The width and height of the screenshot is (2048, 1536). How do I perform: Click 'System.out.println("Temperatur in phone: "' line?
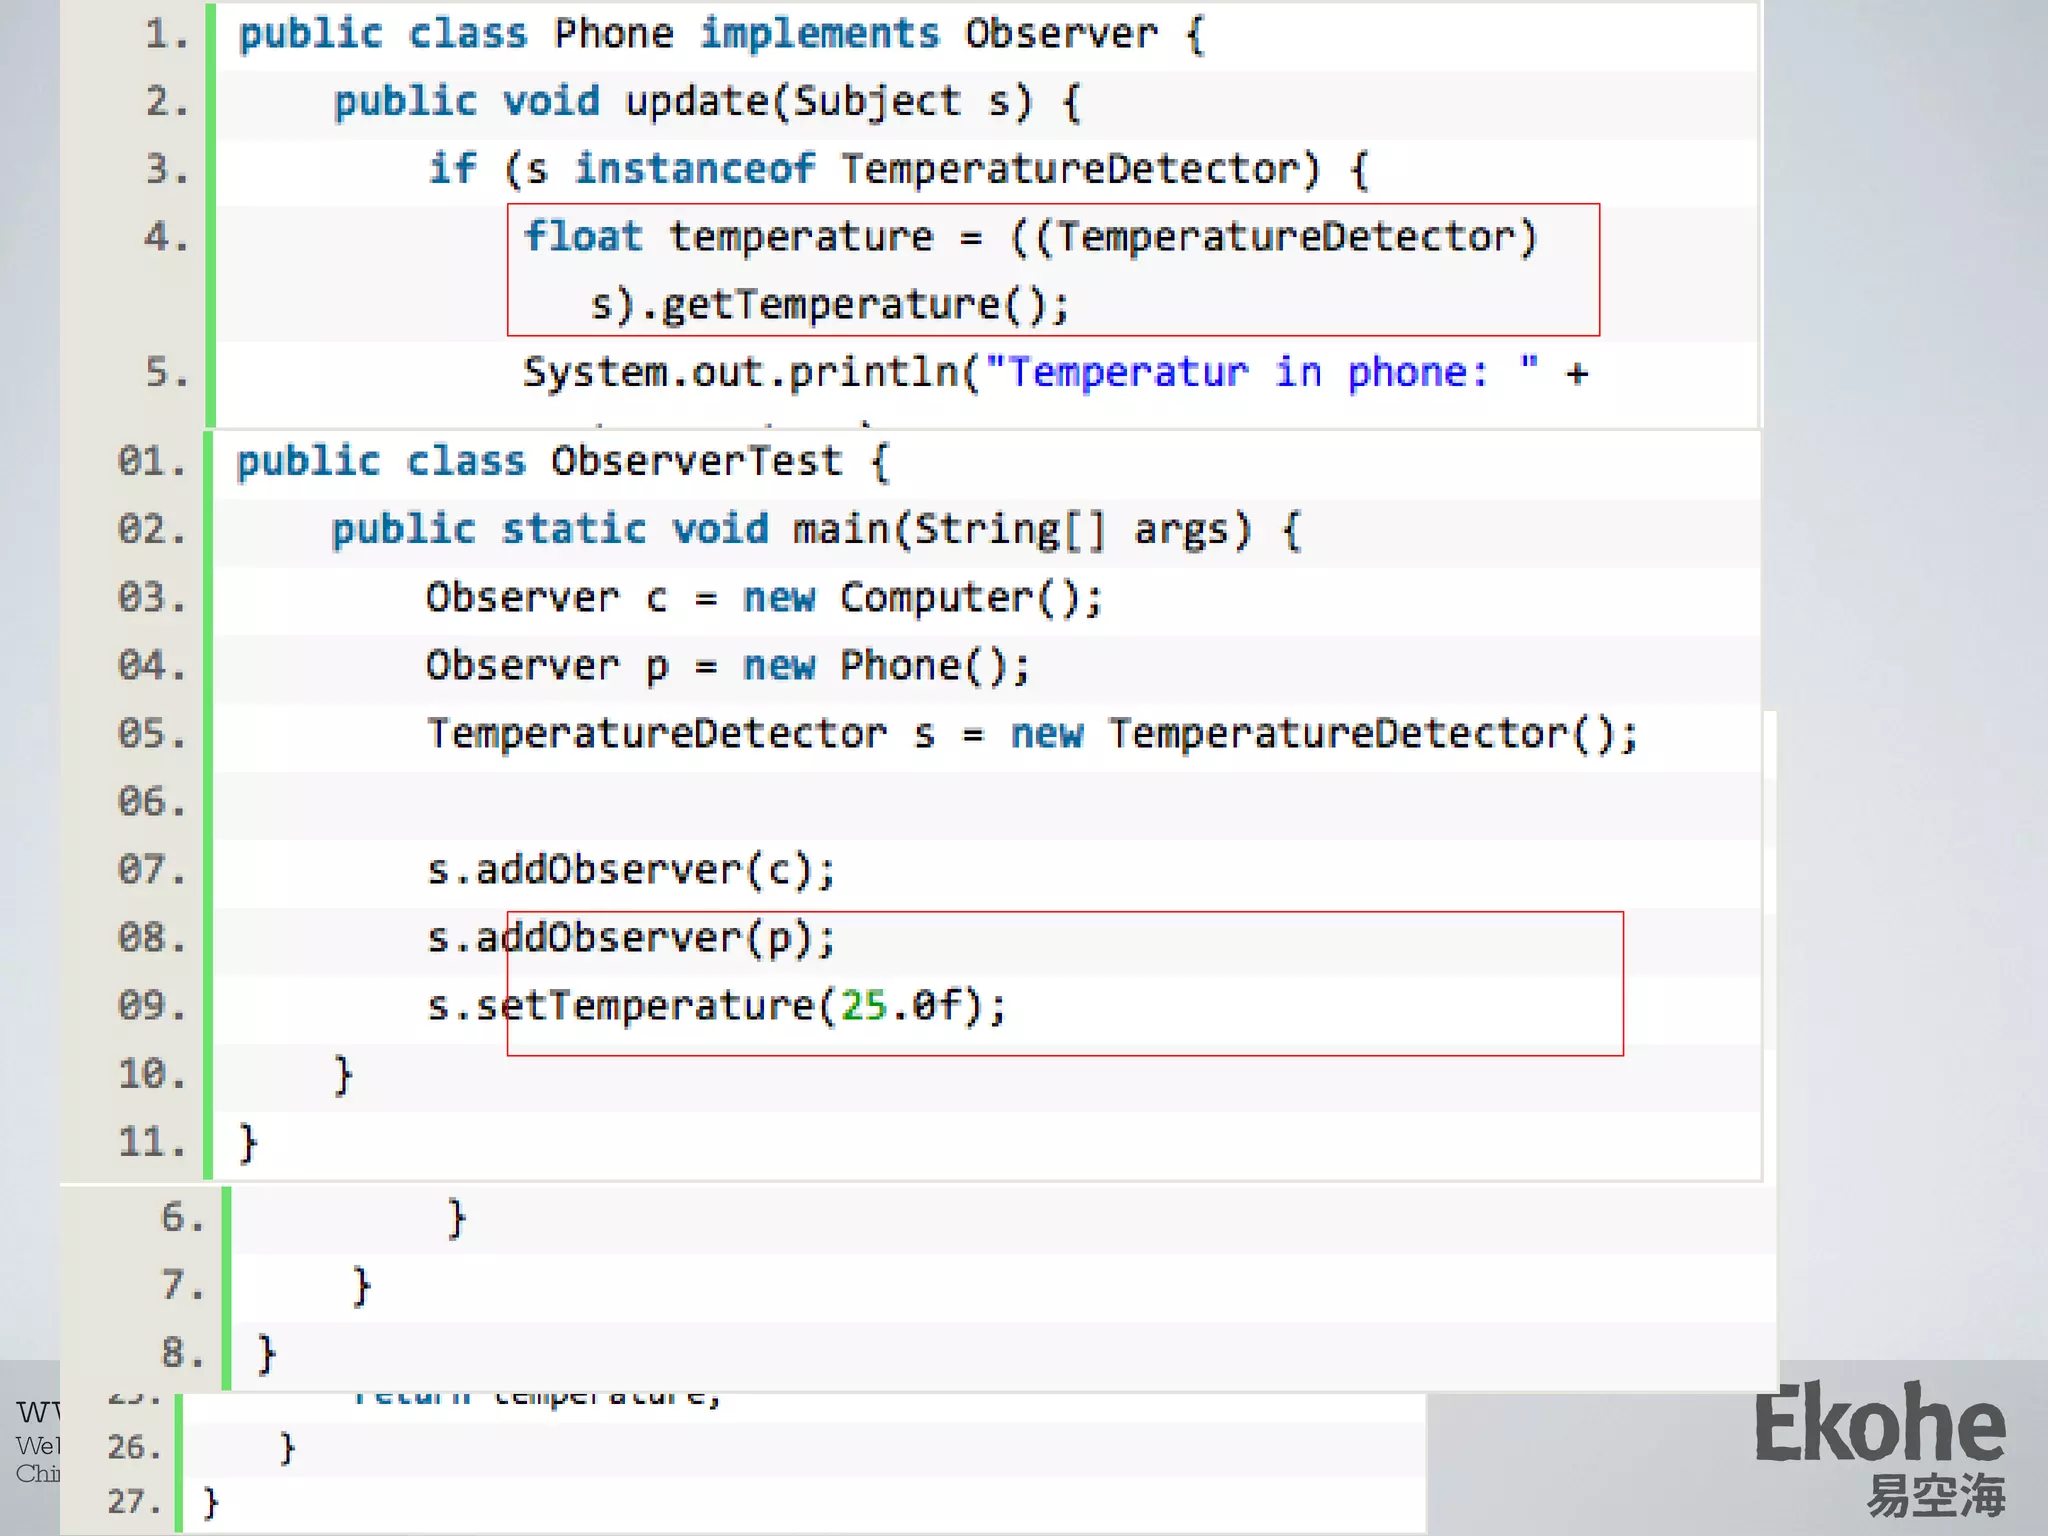[1056, 373]
